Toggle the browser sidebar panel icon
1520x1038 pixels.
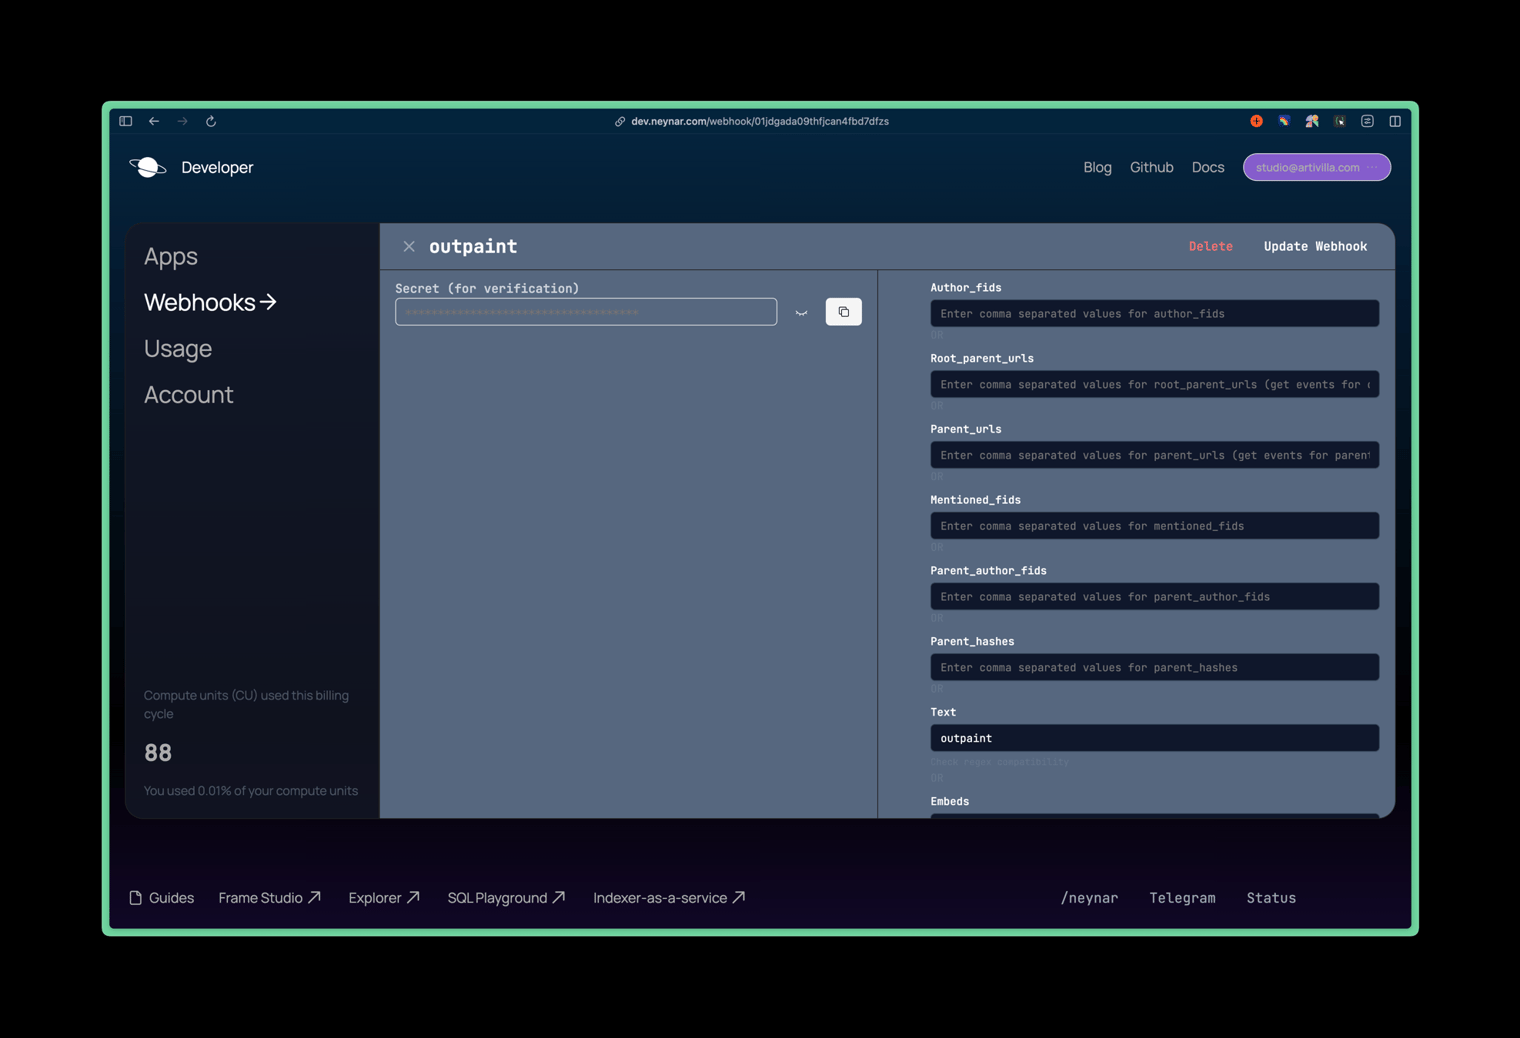coord(126,121)
